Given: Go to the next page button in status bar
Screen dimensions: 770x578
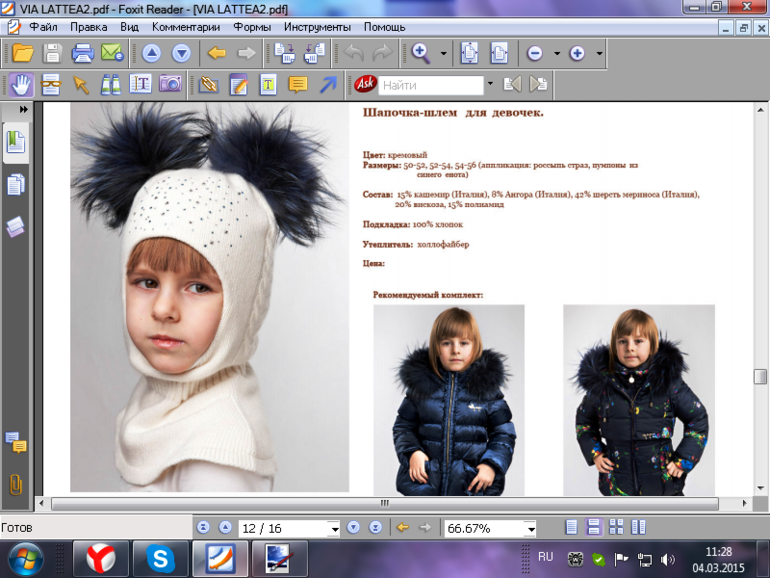Looking at the screenshot, I should tap(353, 527).
